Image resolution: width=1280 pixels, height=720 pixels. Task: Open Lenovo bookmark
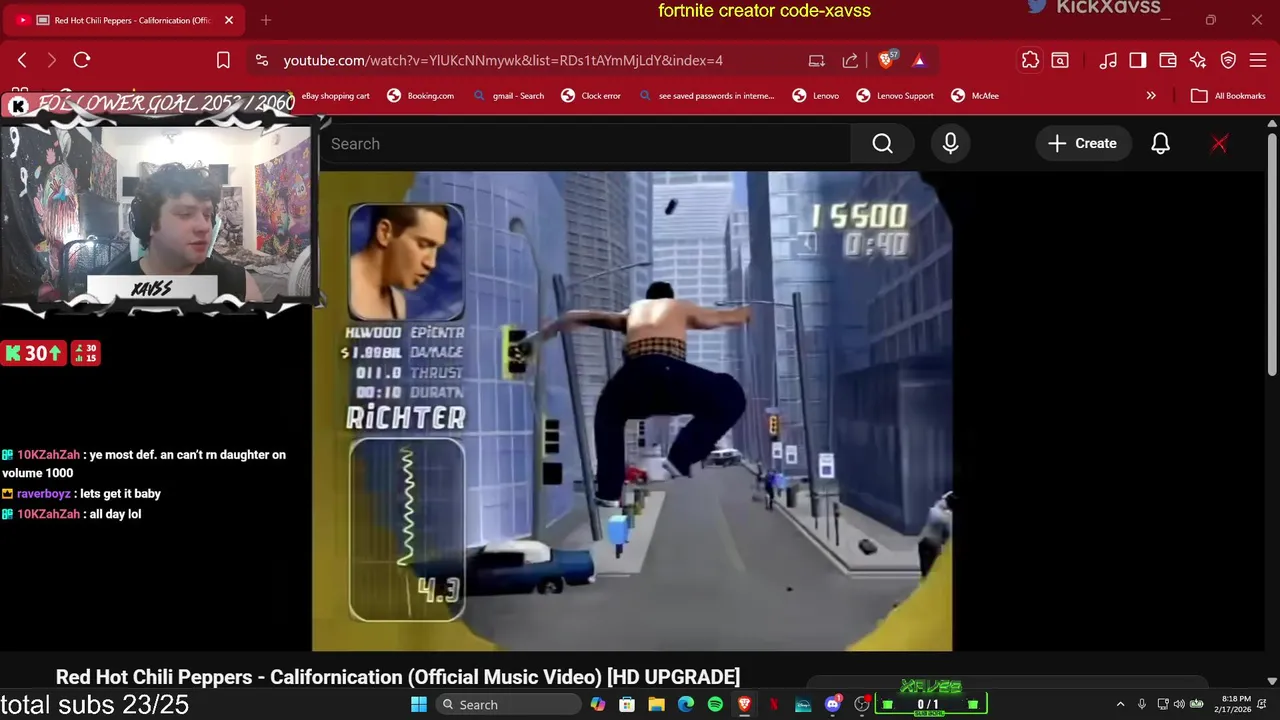pyautogui.click(x=816, y=96)
